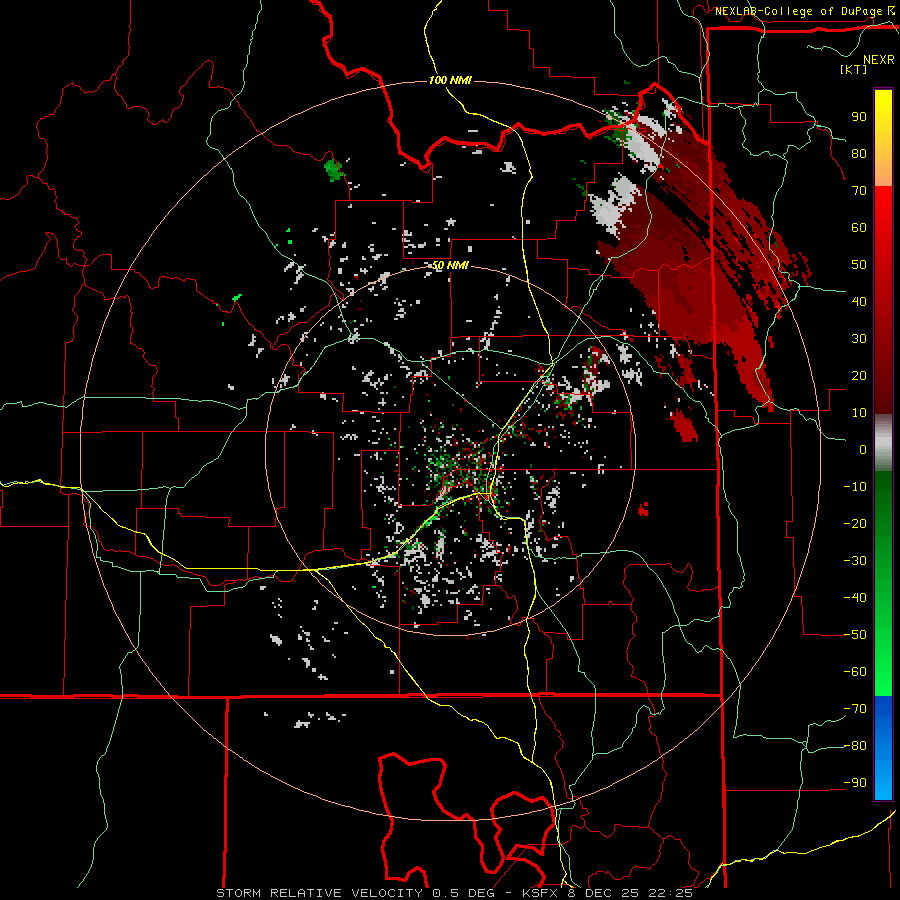Click the -70 knot label on color scale
The image size is (900, 900).
pos(855,709)
